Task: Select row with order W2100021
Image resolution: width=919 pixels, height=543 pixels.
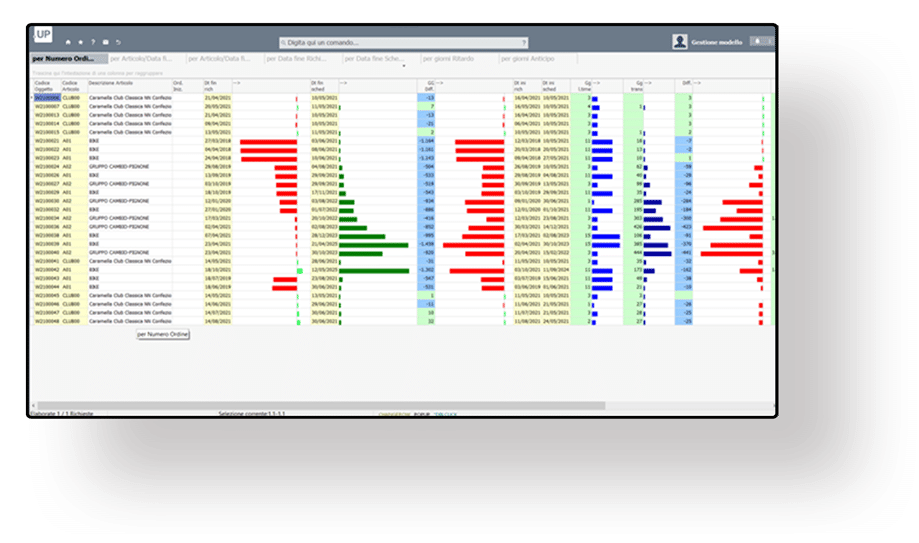Action: [x=47, y=142]
